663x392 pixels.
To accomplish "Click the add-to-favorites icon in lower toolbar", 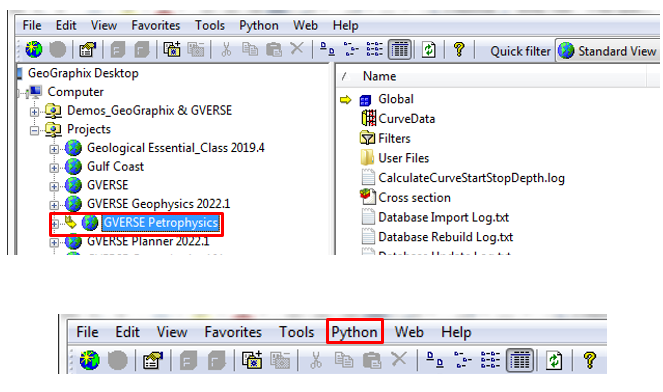I will 252,360.
